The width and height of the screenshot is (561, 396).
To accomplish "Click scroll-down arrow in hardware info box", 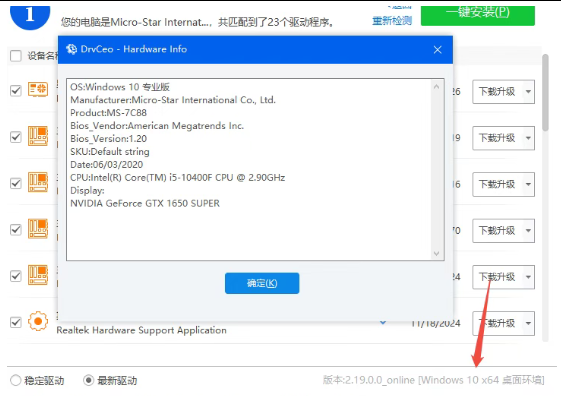I will coord(436,254).
